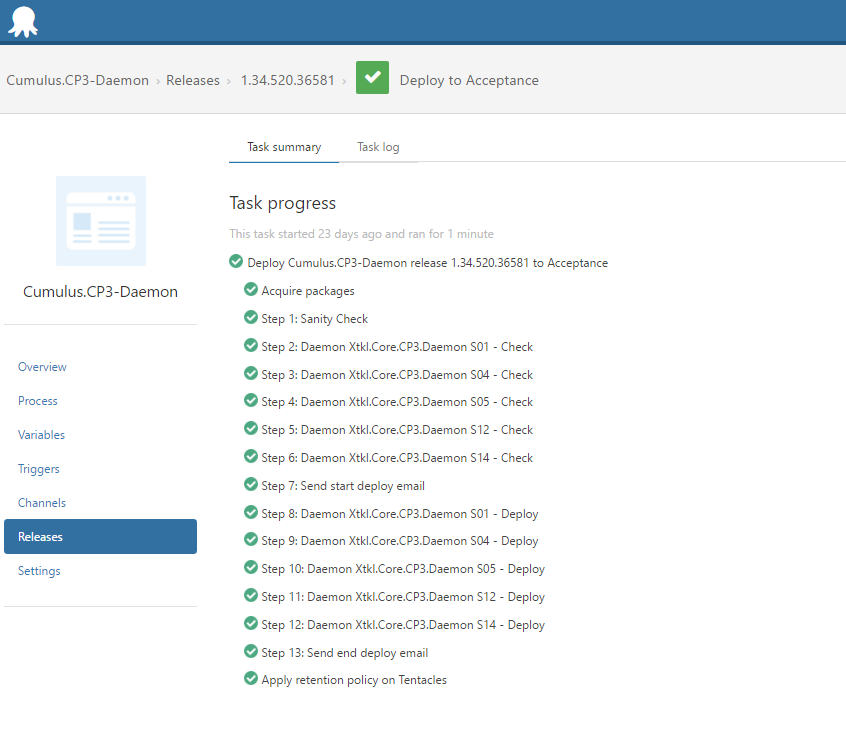Click the status icon for Step 8 S01 Deploy
This screenshot has height=733, width=846.
pyautogui.click(x=251, y=512)
